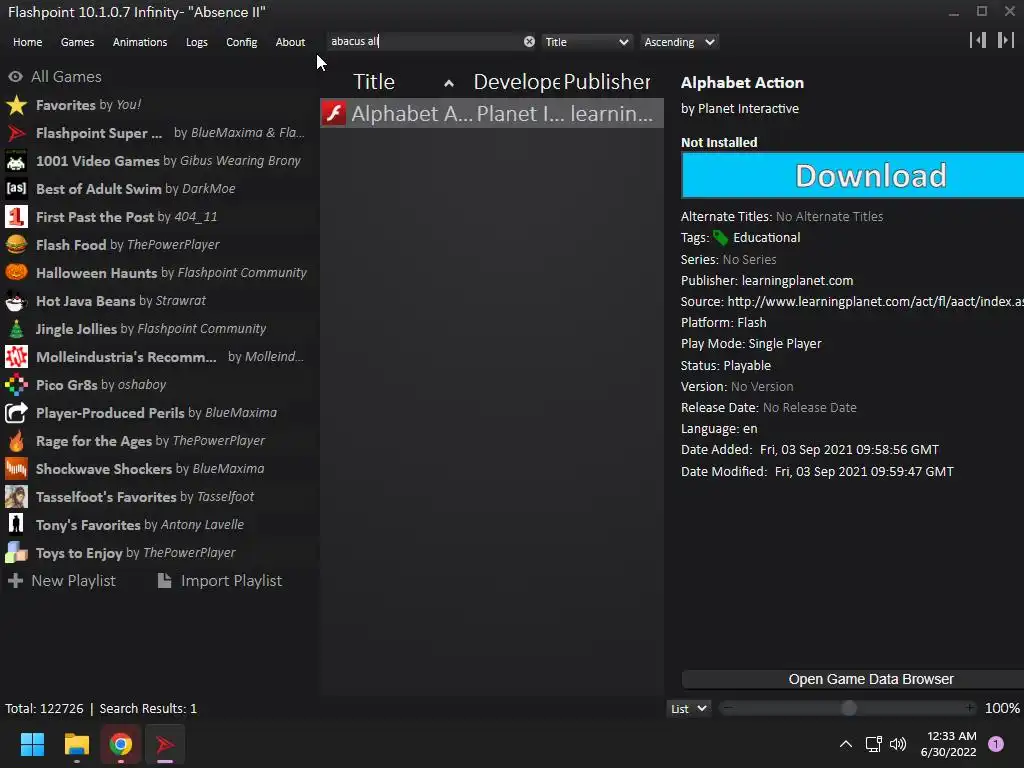Click the 1001 Video Games playlist icon

(x=16, y=161)
